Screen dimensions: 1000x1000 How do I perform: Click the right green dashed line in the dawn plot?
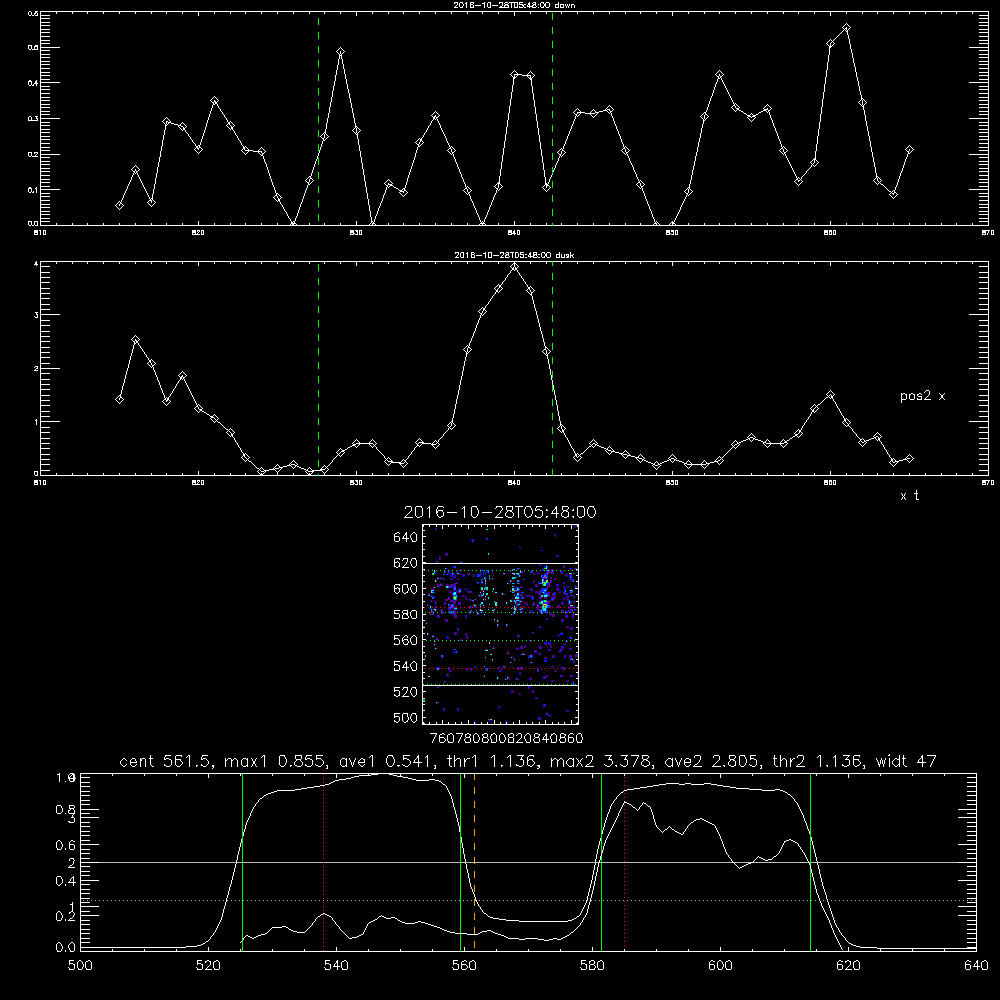tap(552, 119)
